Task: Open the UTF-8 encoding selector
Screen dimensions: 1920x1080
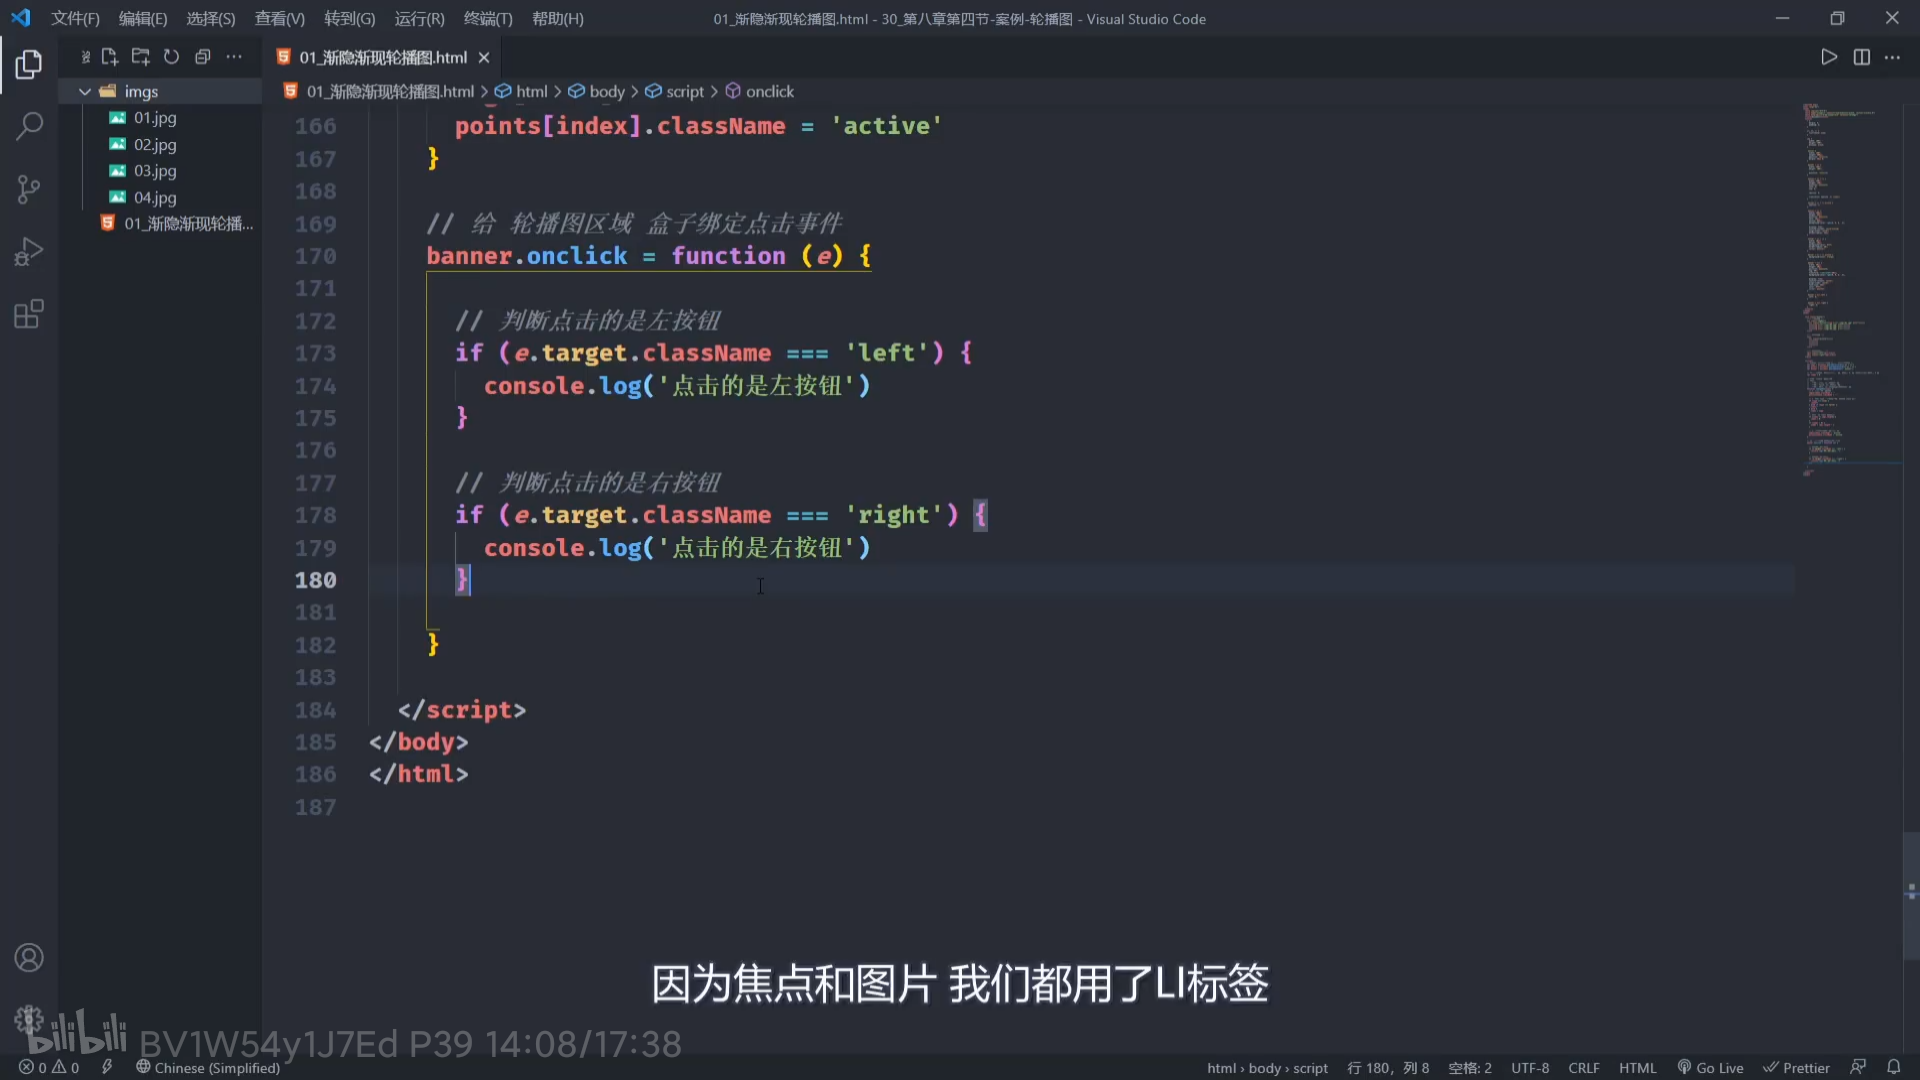Action: (x=1529, y=1067)
